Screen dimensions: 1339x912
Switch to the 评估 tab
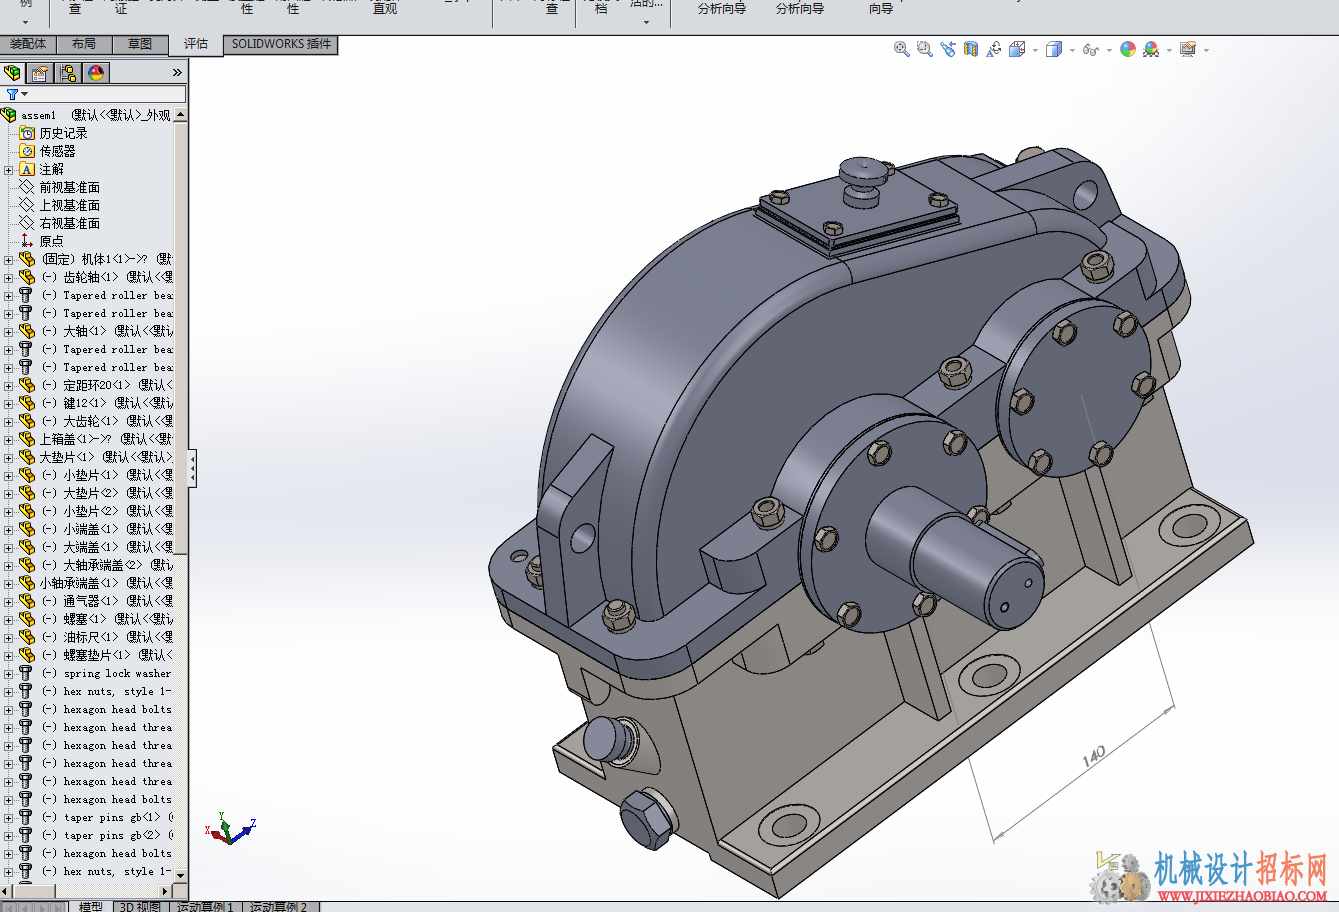coord(196,44)
